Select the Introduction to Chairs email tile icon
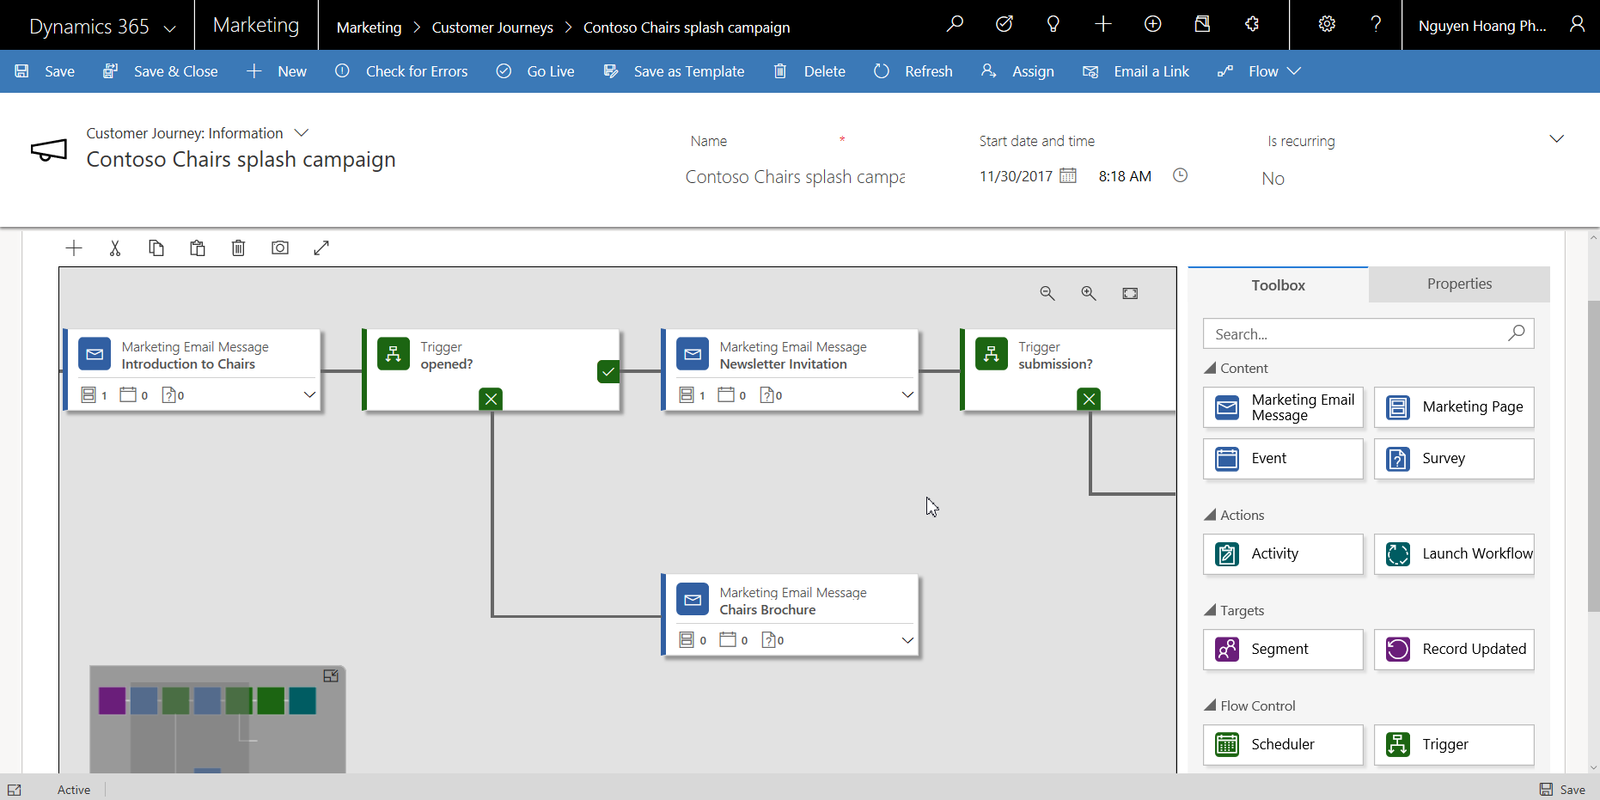The height and width of the screenshot is (800, 1600). pos(95,354)
